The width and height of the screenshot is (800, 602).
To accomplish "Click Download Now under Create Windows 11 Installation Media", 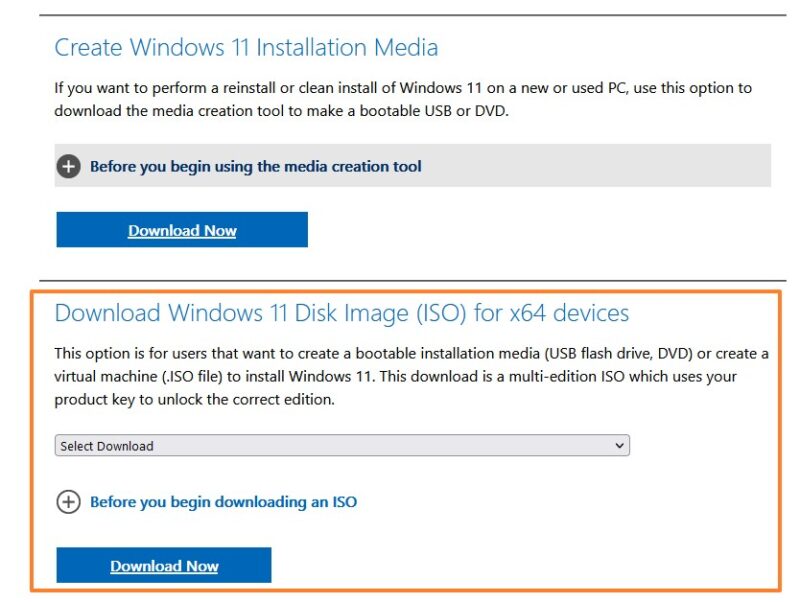I will click(x=182, y=230).
